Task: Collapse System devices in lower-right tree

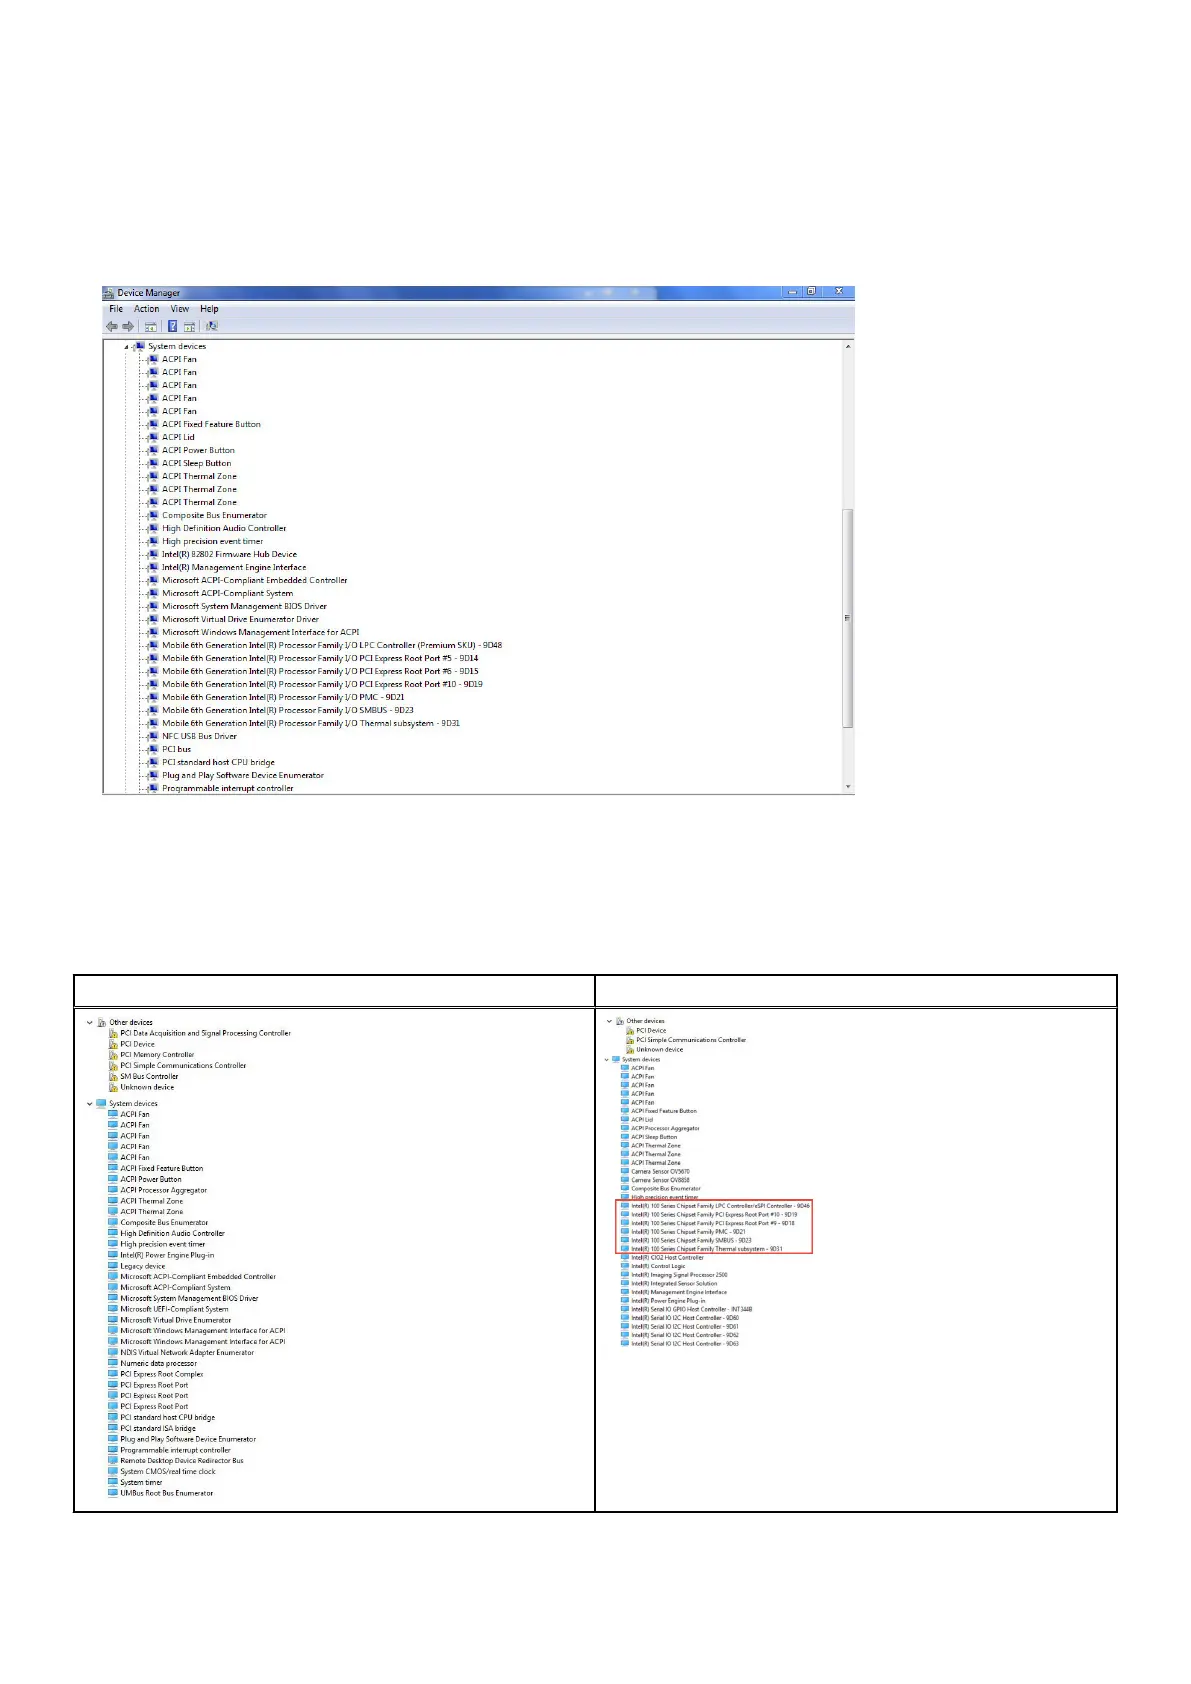Action: tap(607, 1059)
